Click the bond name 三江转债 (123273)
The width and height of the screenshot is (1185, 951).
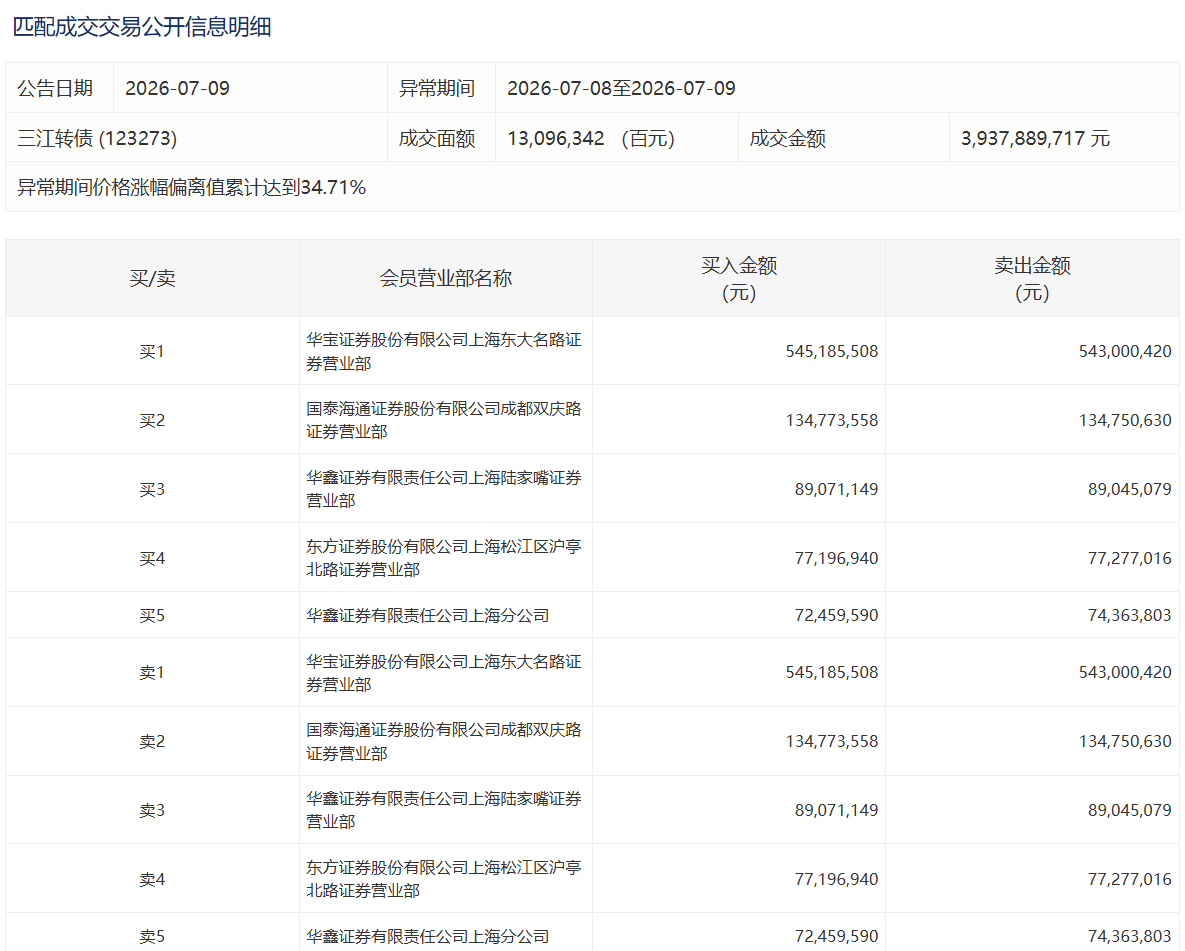[97, 138]
